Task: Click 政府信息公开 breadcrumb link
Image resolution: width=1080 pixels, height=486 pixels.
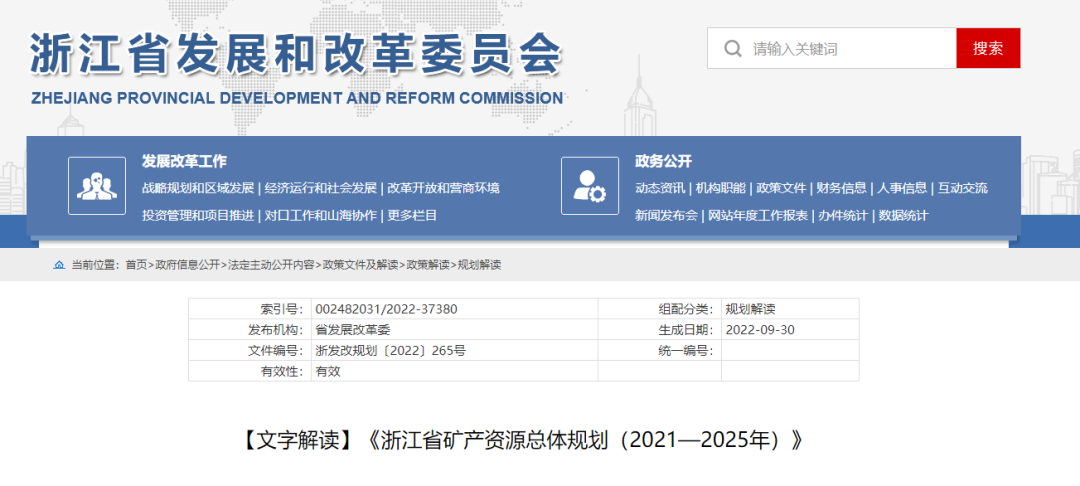Action: pyautogui.click(x=187, y=265)
